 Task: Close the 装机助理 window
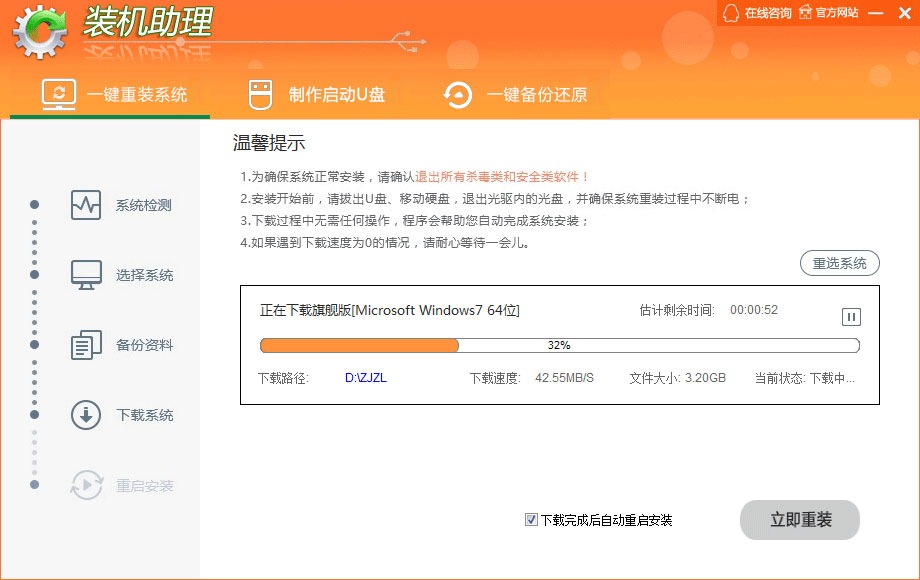tap(903, 13)
